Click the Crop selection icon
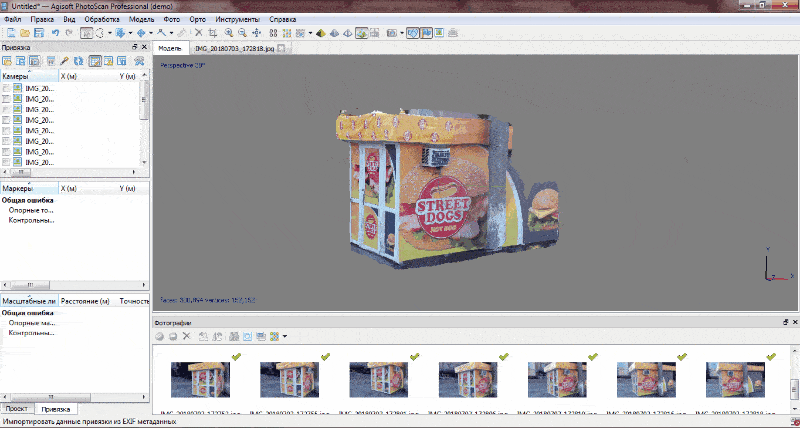The image size is (800, 428). pyautogui.click(x=213, y=33)
